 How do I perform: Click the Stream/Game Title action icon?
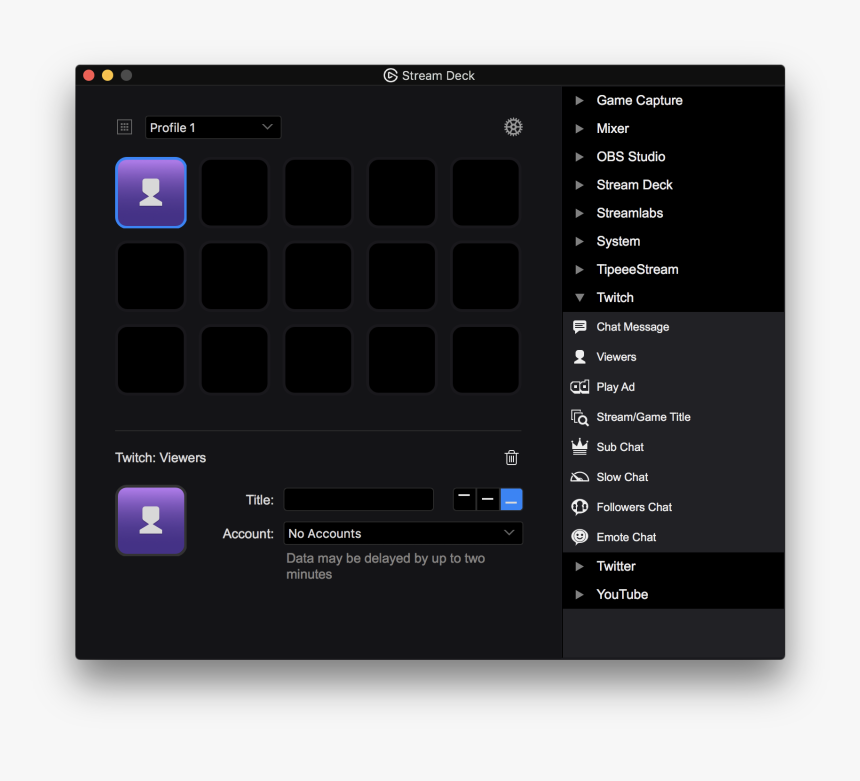(580, 417)
